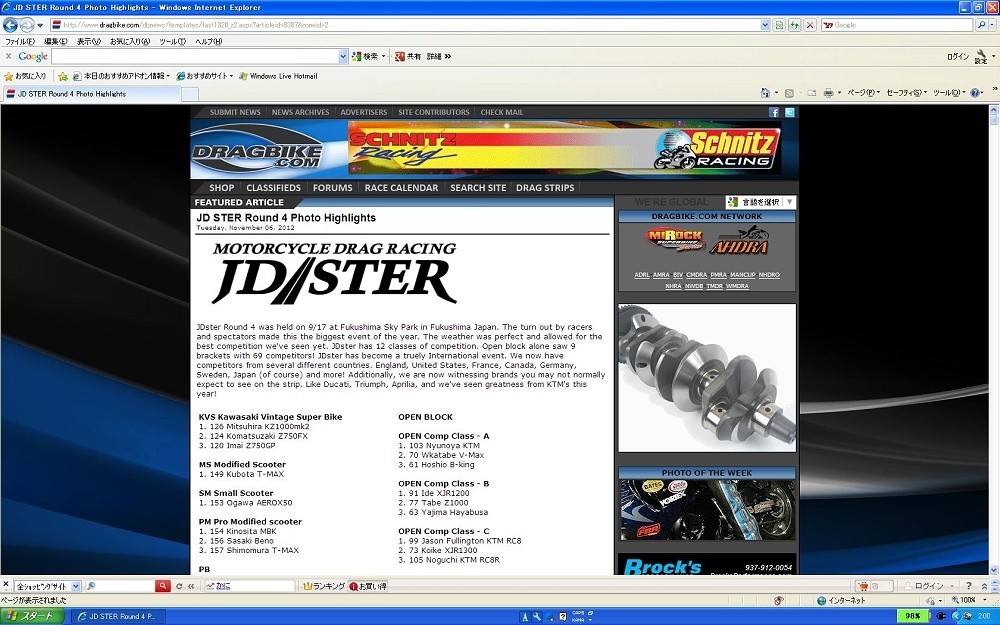1000x625 pixels.
Task: Click the red search button in the bottom shopping toolbar
Action: click(163, 585)
